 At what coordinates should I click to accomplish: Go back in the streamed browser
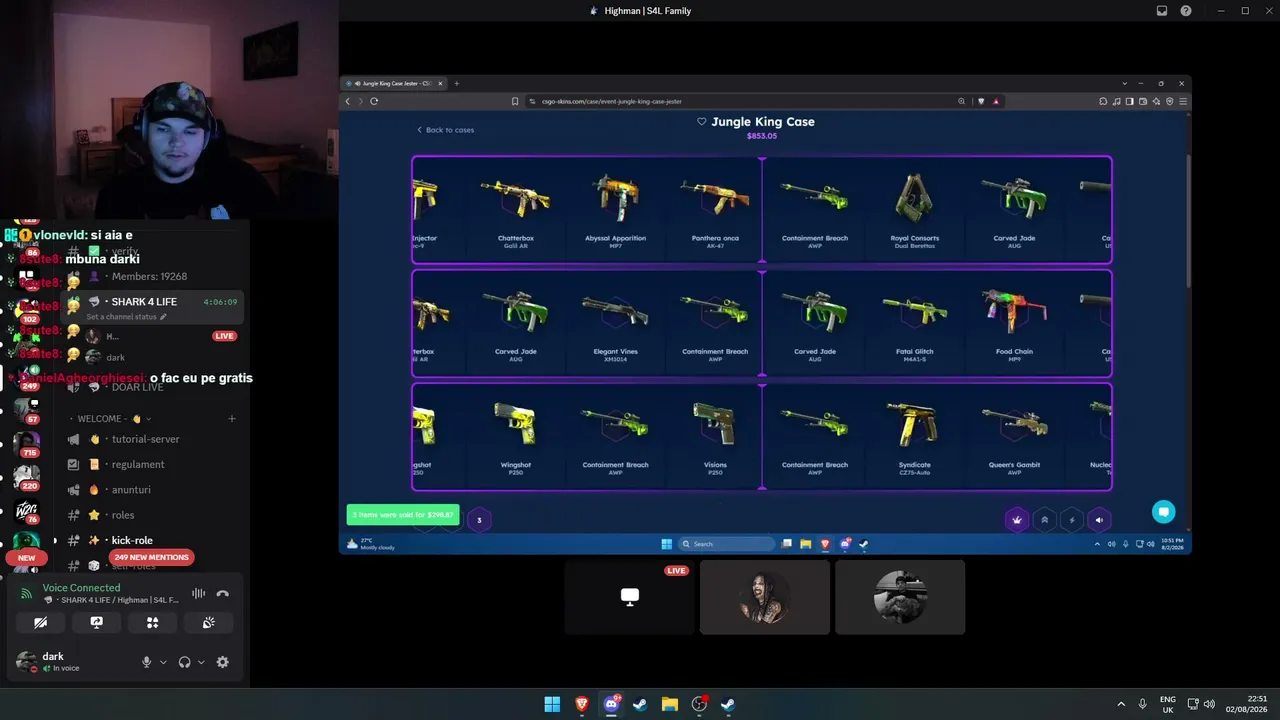click(348, 101)
